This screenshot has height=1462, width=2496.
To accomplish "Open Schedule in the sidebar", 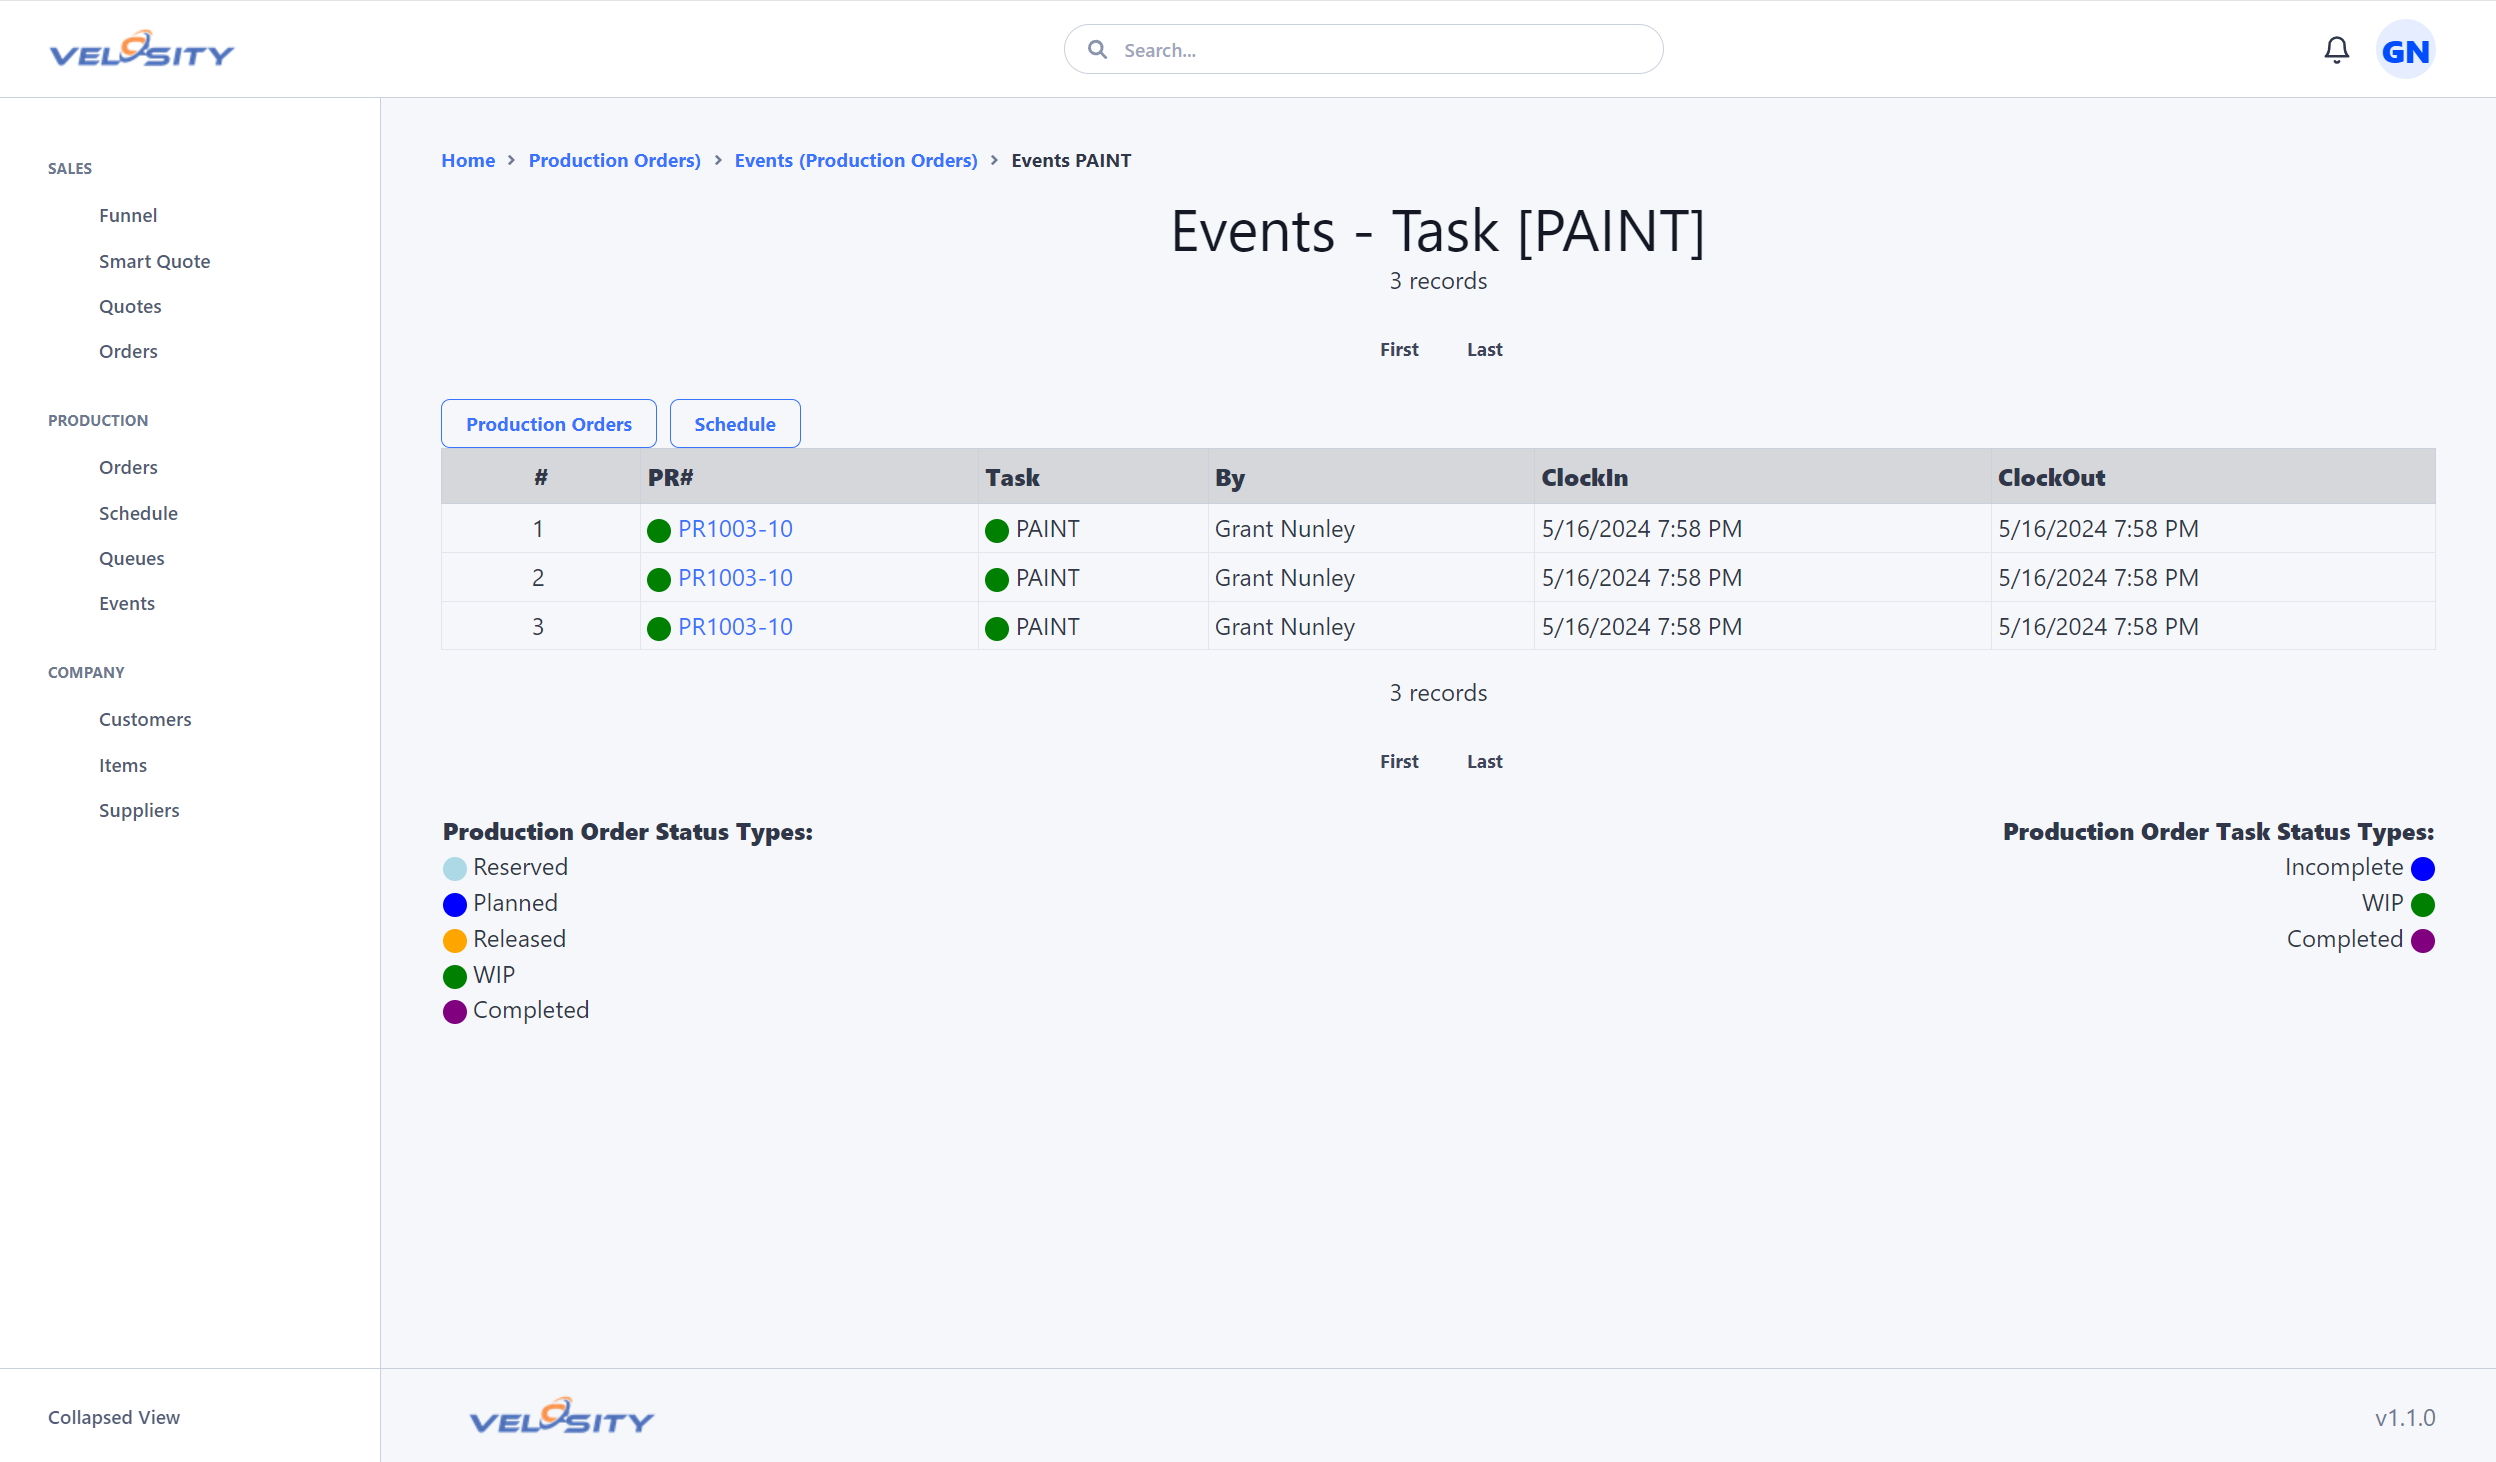I will coord(138,513).
